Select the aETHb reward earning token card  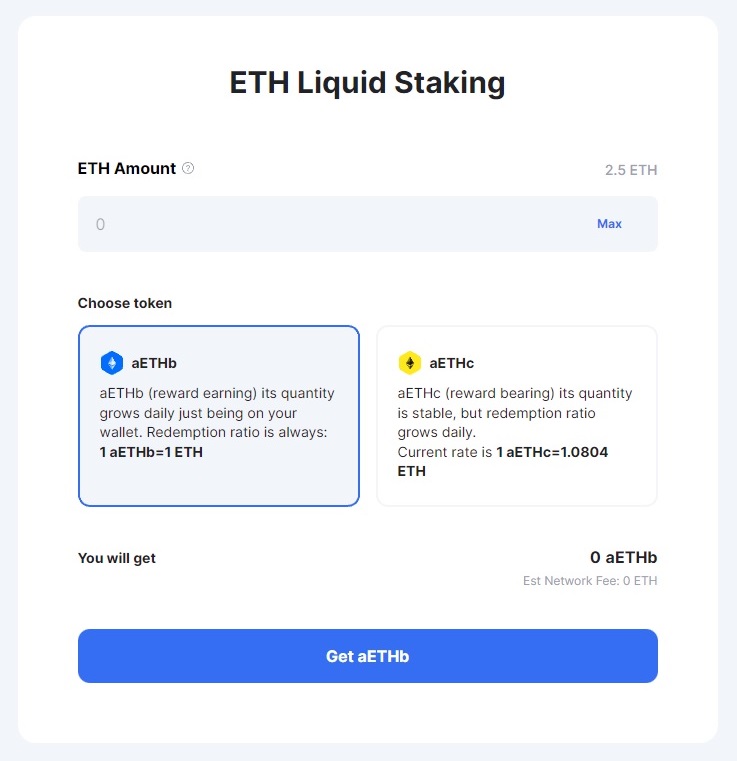pos(218,416)
